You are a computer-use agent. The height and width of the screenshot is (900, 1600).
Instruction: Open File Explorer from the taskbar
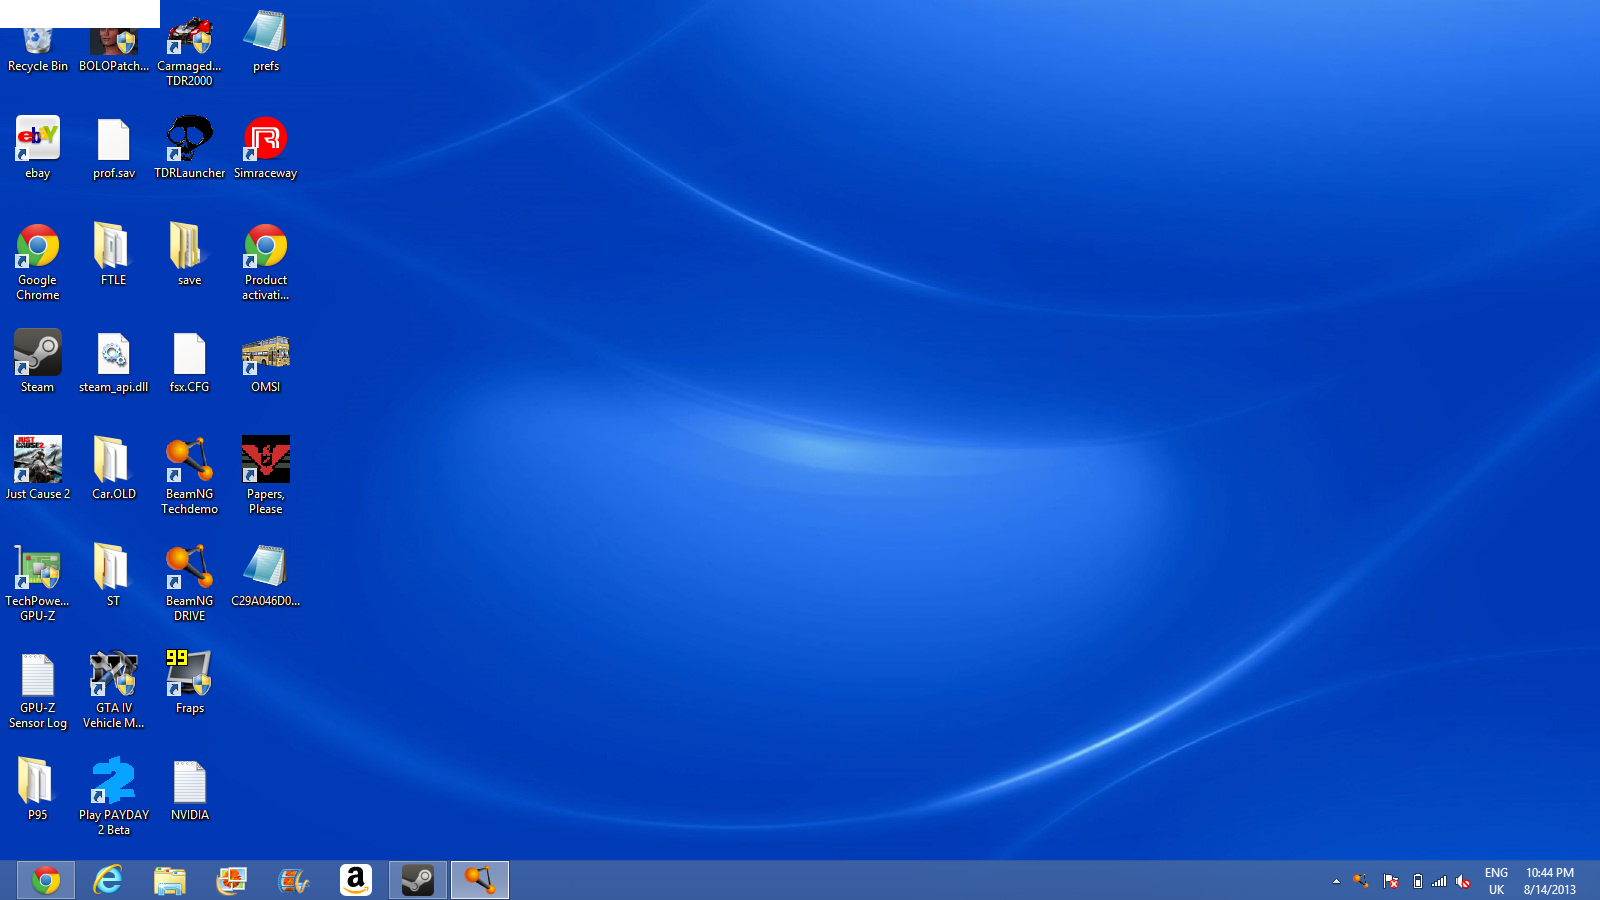click(x=170, y=880)
